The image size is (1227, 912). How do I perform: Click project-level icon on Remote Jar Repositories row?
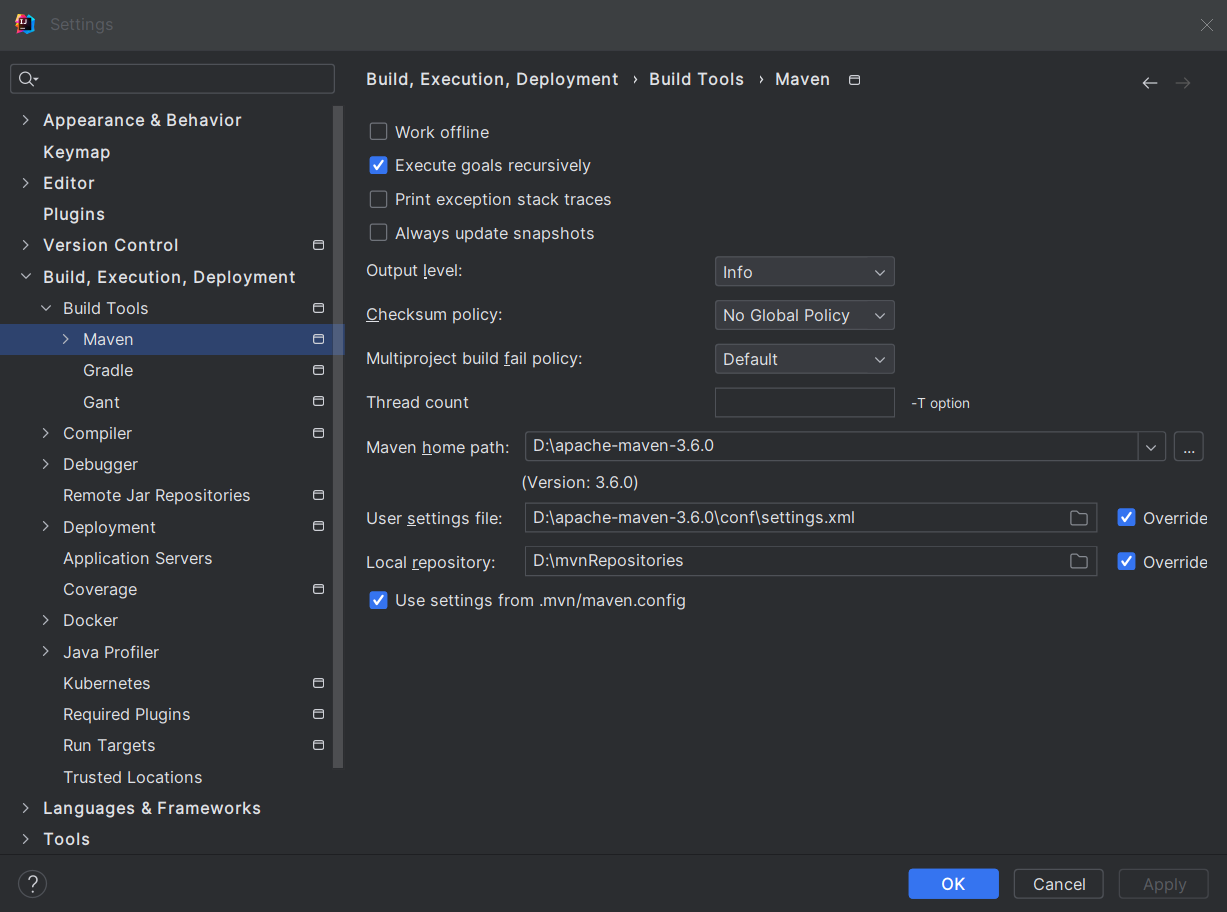318,495
